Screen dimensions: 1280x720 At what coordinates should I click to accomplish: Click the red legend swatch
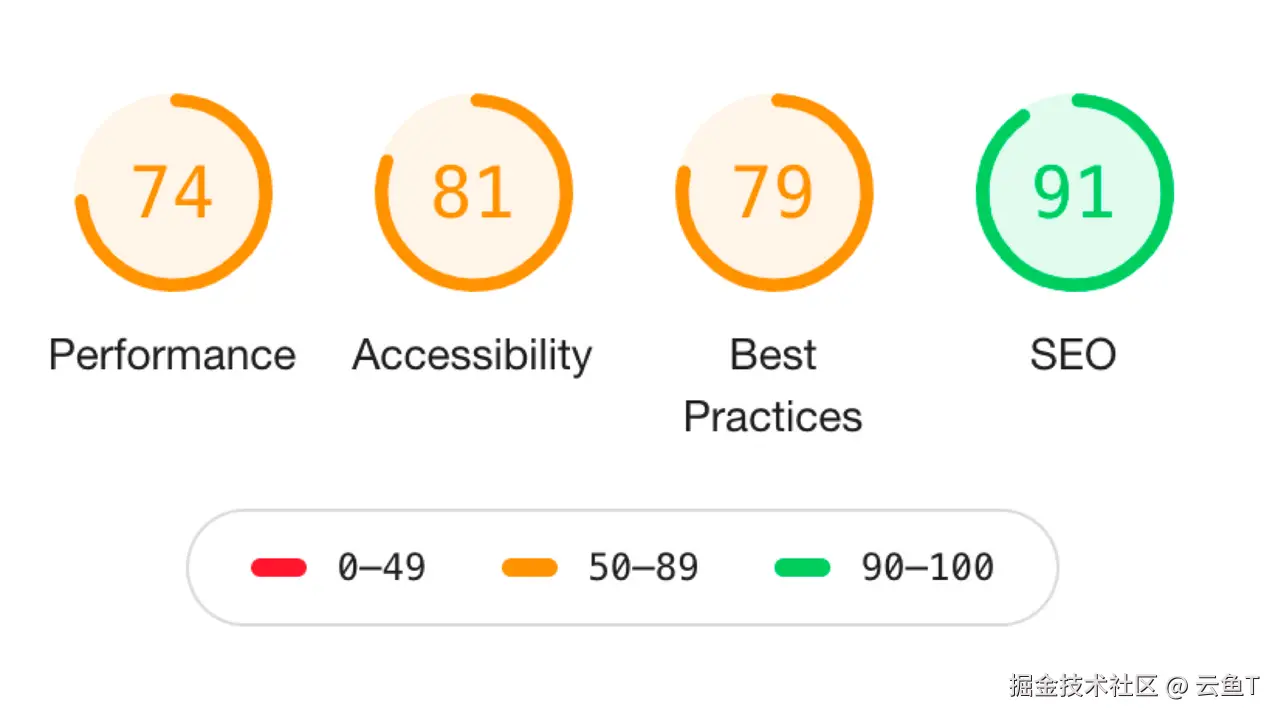[278, 568]
